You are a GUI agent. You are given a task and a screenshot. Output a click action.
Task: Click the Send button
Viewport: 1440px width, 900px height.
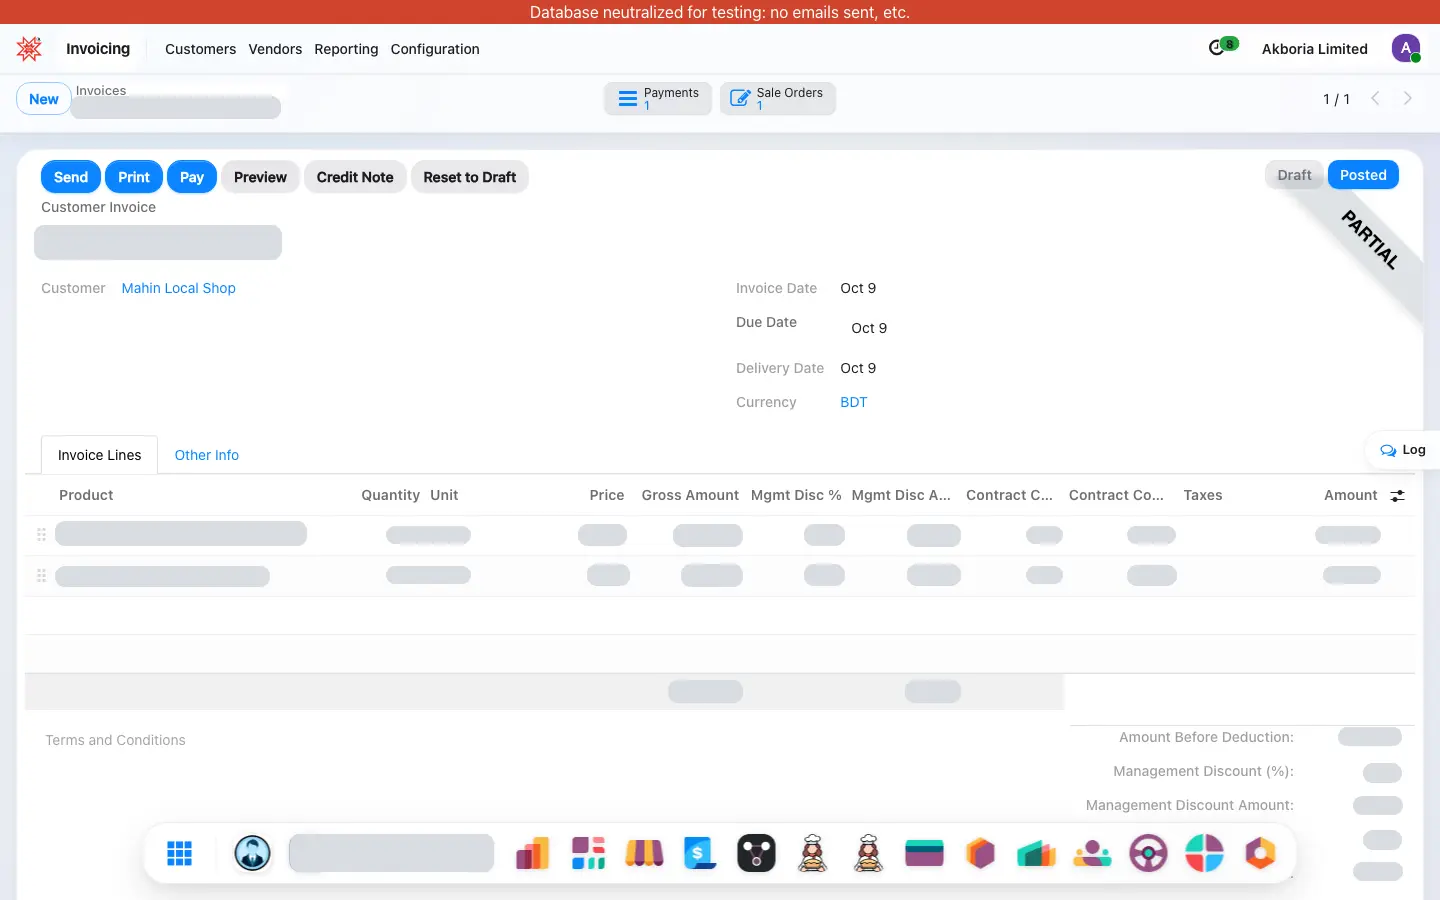pyautogui.click(x=71, y=177)
